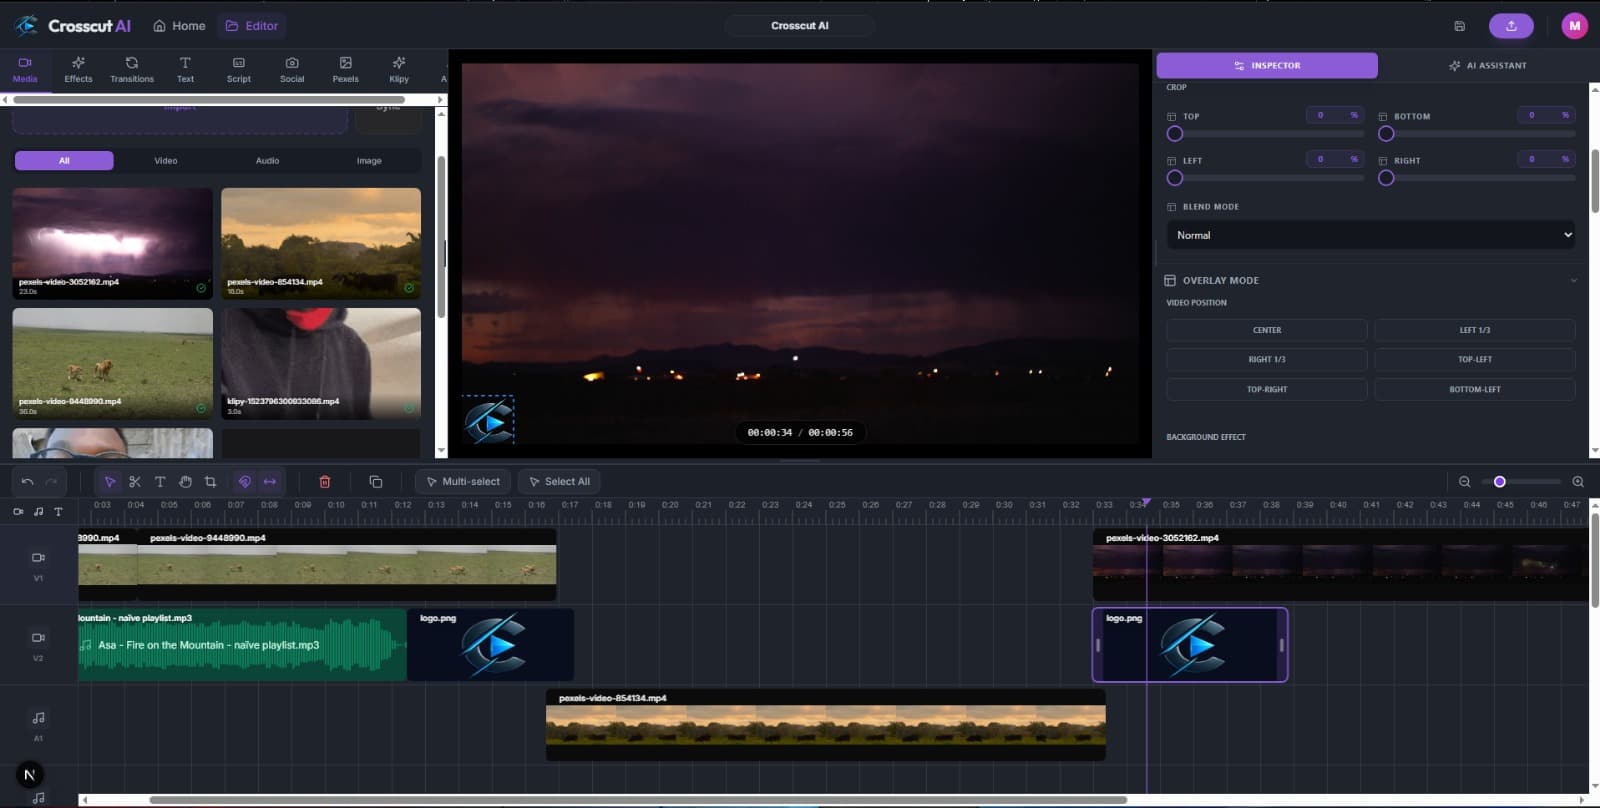Zoom out the timeline
Viewport: 1600px width, 808px height.
click(1465, 482)
